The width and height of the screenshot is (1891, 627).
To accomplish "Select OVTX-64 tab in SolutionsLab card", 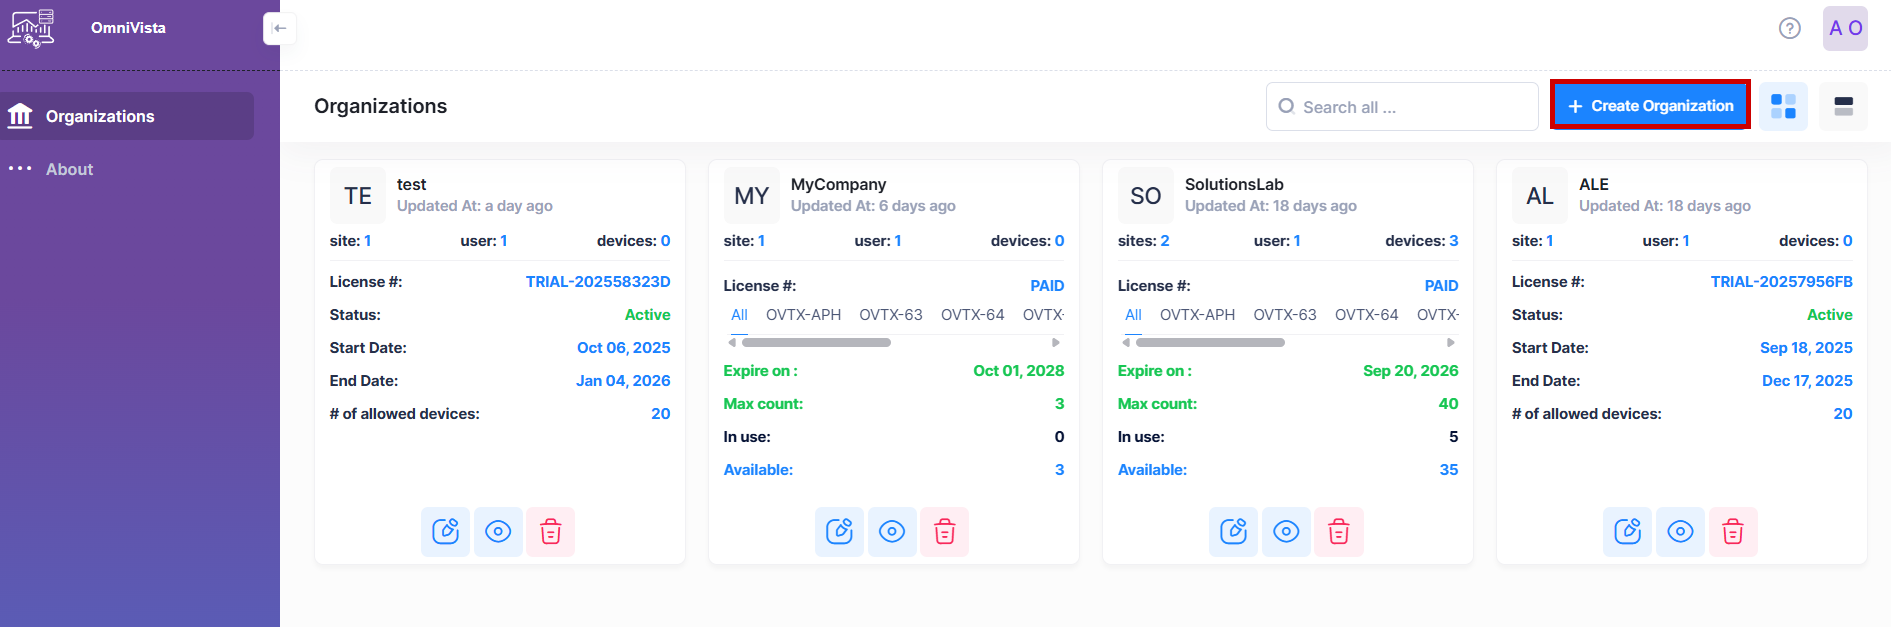I will coord(1366,315).
